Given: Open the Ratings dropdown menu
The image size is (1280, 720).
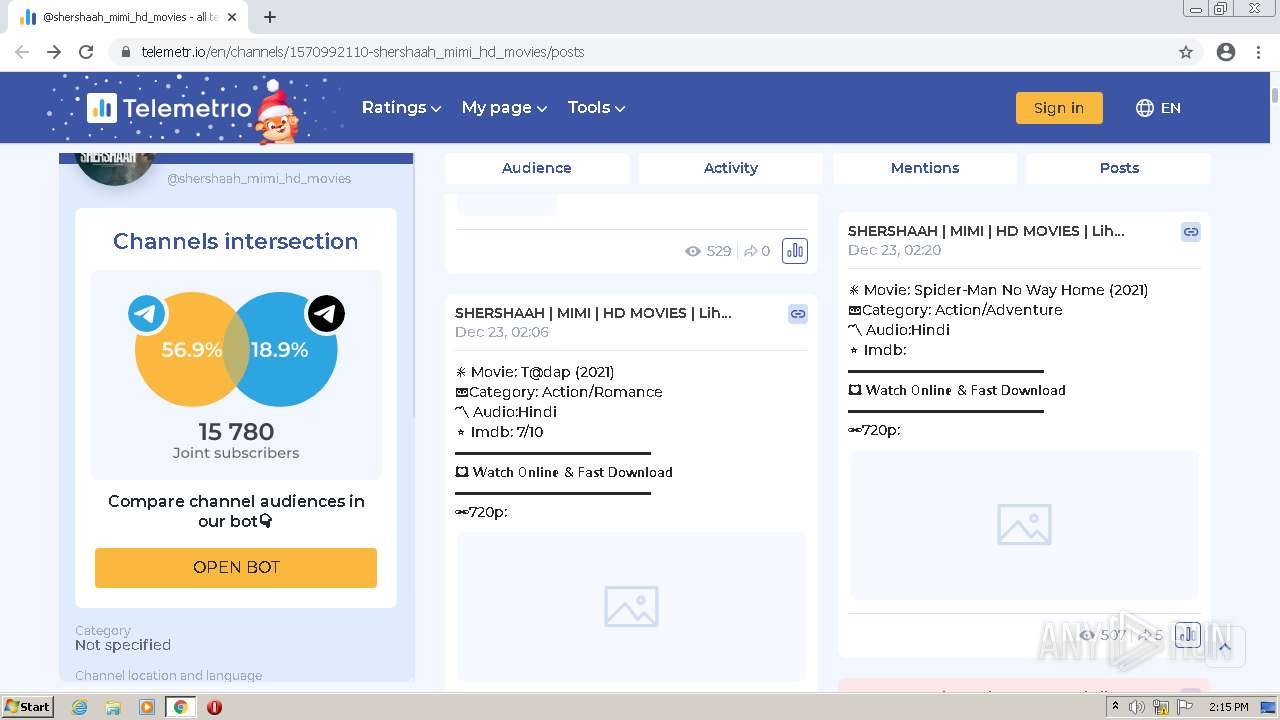Looking at the screenshot, I should [x=401, y=108].
